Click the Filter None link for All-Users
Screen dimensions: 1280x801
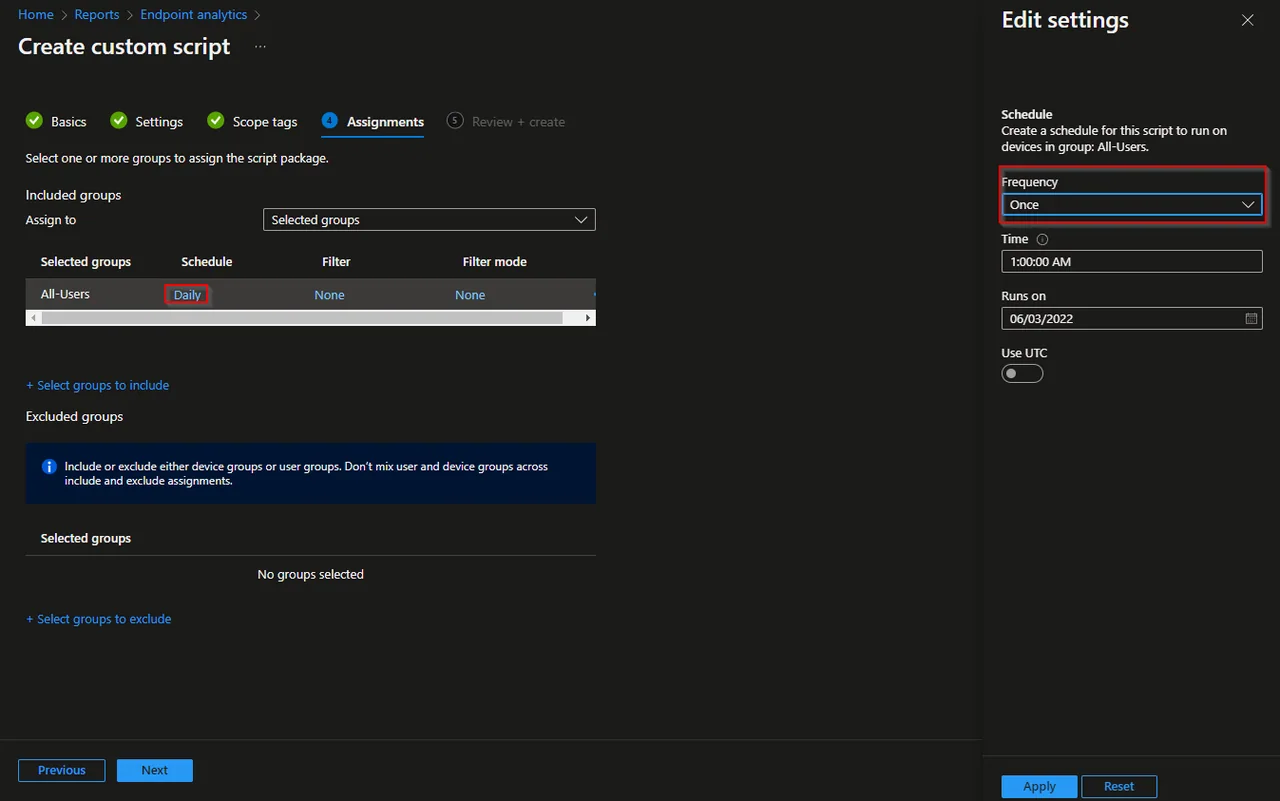329,295
